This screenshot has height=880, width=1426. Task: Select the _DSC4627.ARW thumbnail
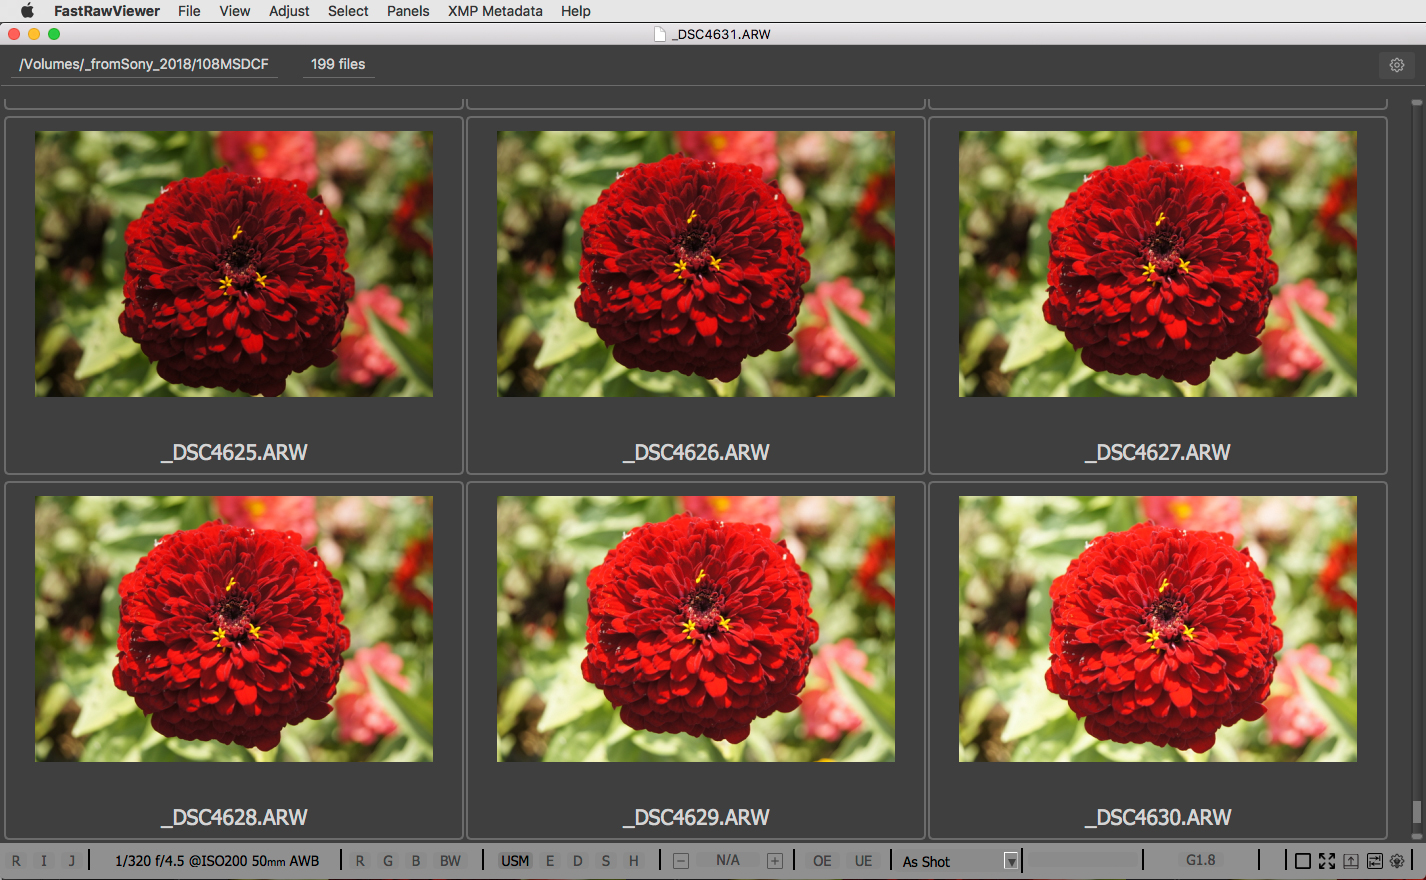coord(1158,265)
